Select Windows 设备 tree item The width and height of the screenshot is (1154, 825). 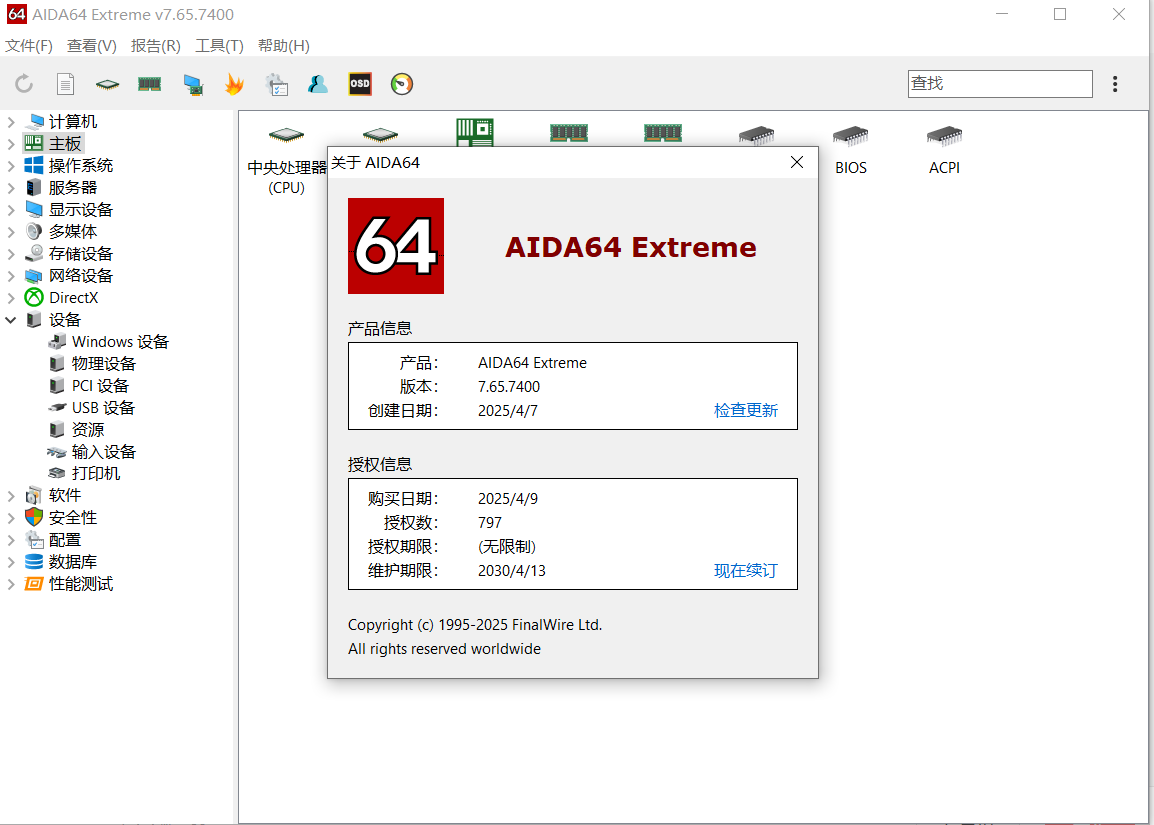[x=120, y=341]
